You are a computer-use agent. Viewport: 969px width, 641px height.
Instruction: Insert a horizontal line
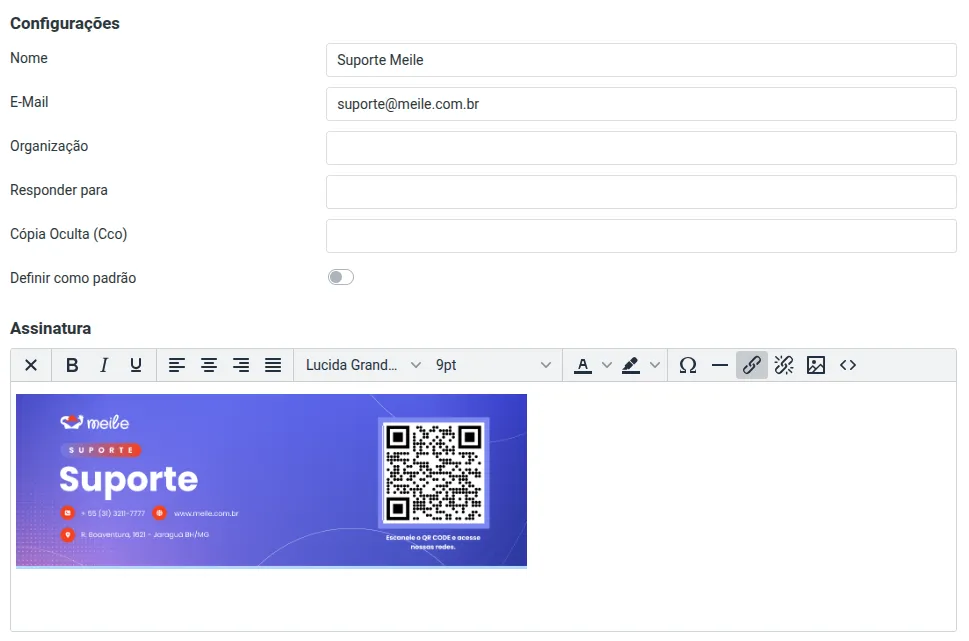720,365
